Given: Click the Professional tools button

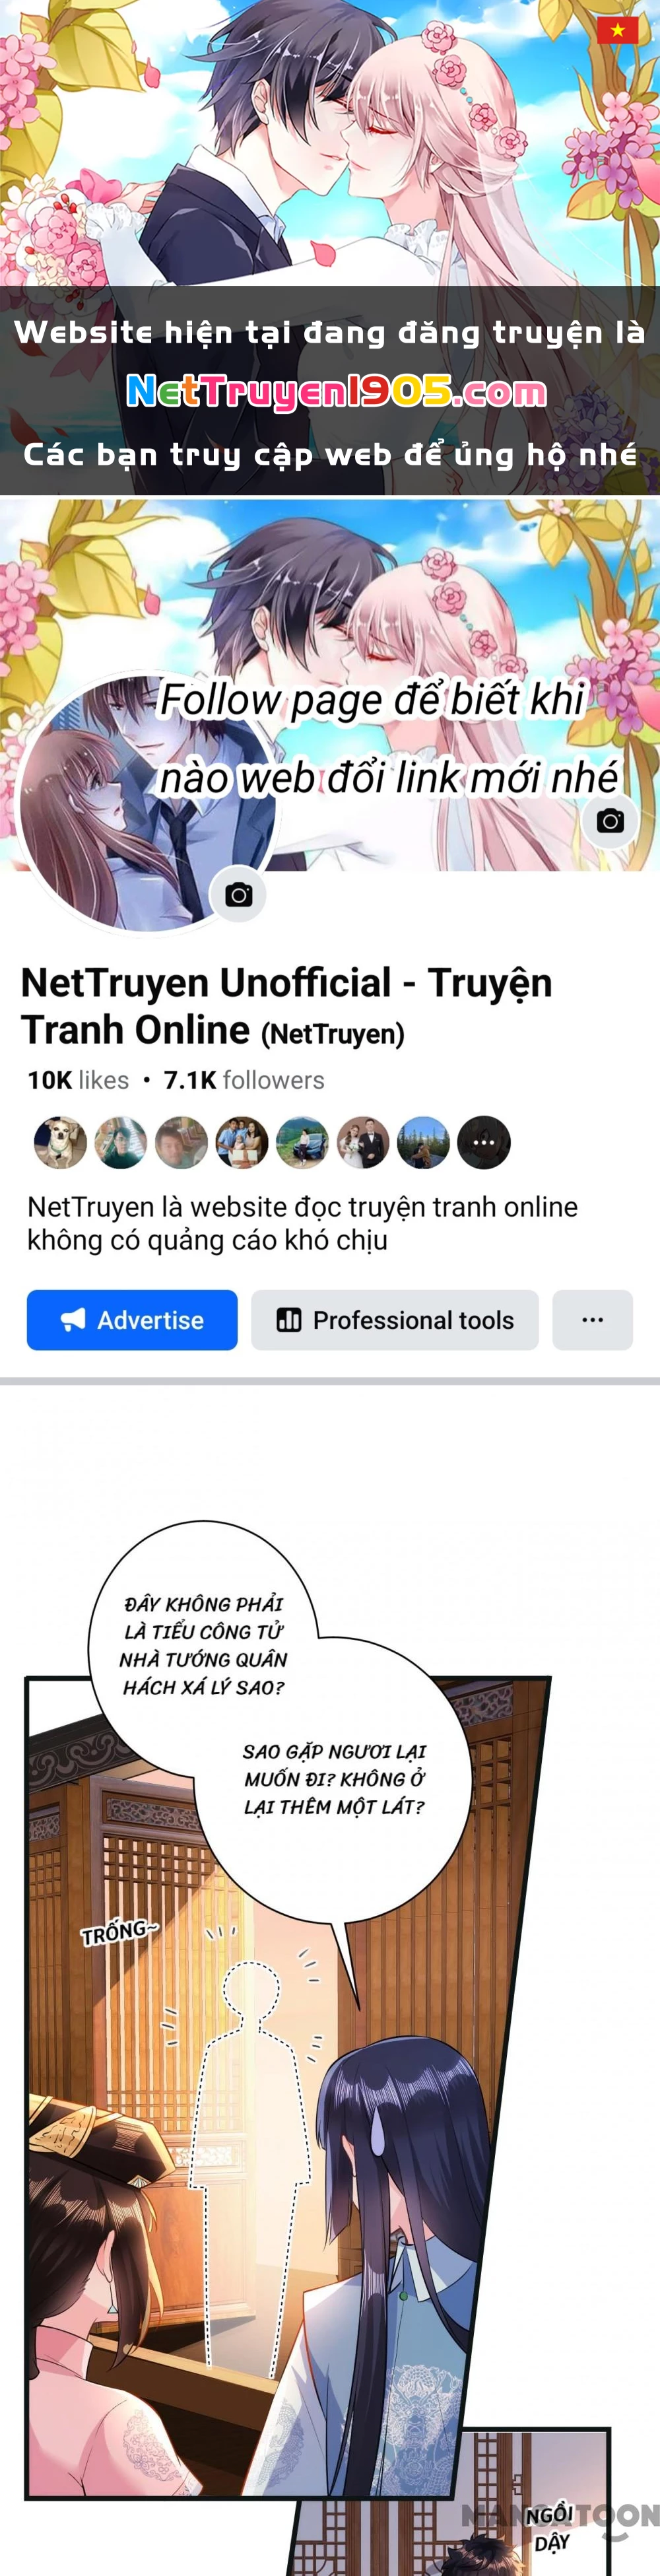Looking at the screenshot, I should point(395,1320).
